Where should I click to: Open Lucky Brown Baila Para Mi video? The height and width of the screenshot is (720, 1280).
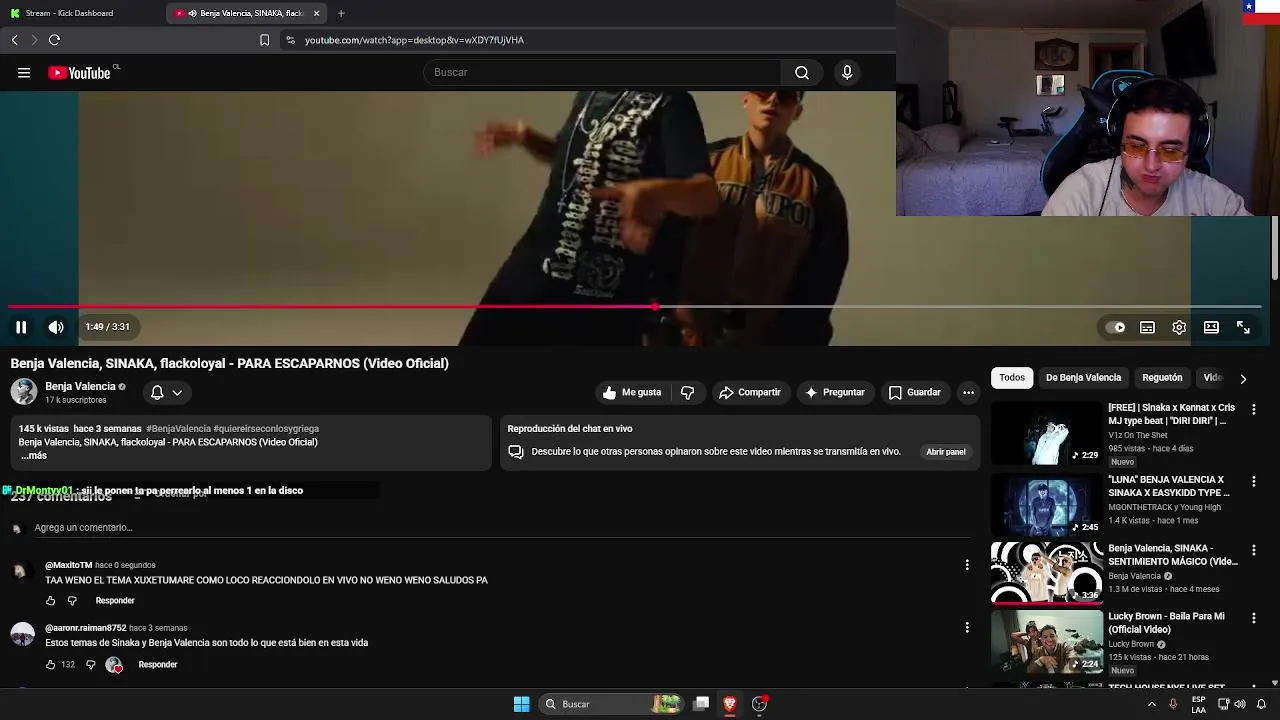coord(1047,642)
